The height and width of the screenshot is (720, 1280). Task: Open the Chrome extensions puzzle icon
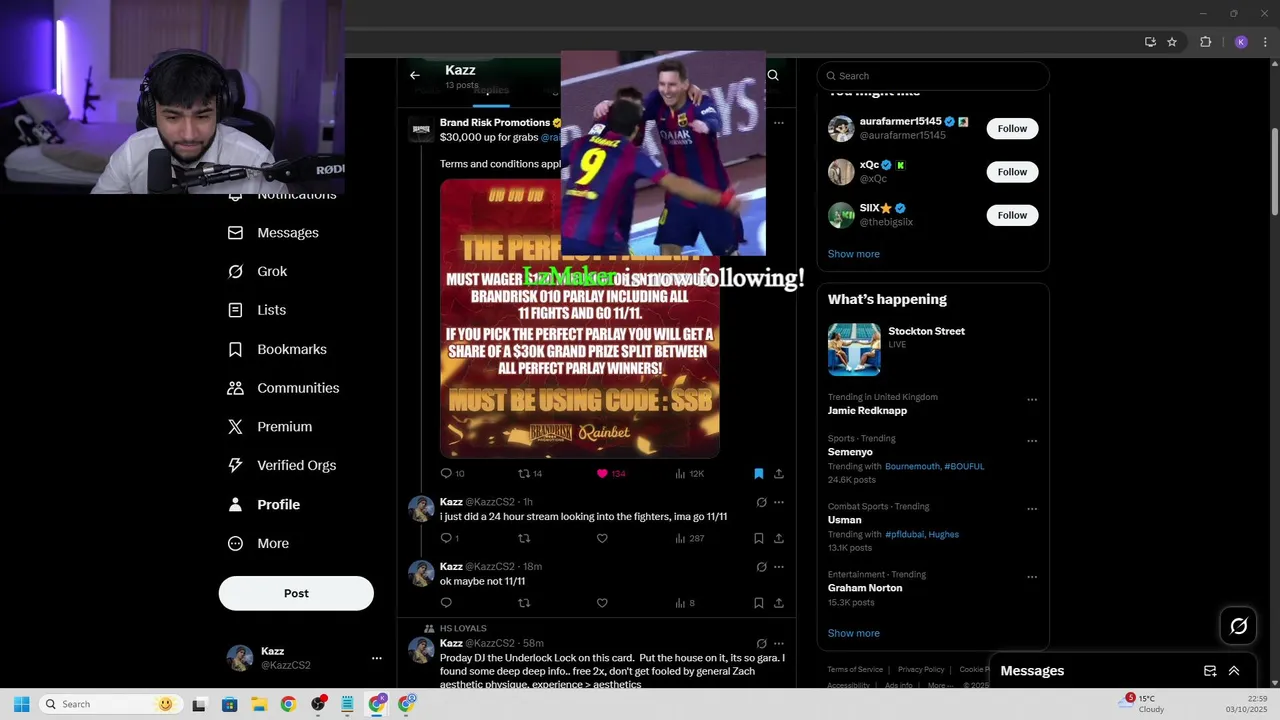[x=1205, y=42]
